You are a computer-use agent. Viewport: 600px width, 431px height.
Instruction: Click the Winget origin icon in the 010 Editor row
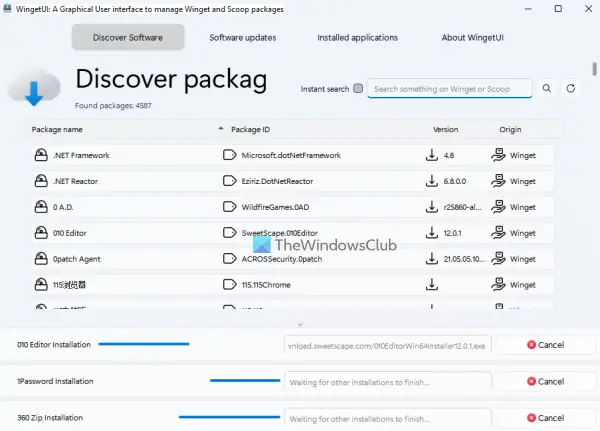tap(498, 233)
